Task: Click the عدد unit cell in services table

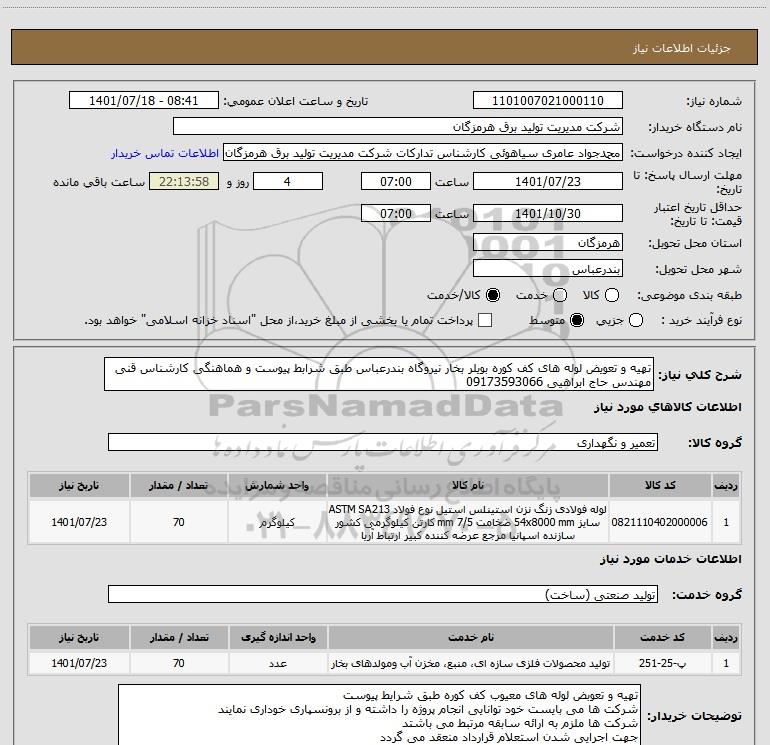Action: click(x=278, y=663)
